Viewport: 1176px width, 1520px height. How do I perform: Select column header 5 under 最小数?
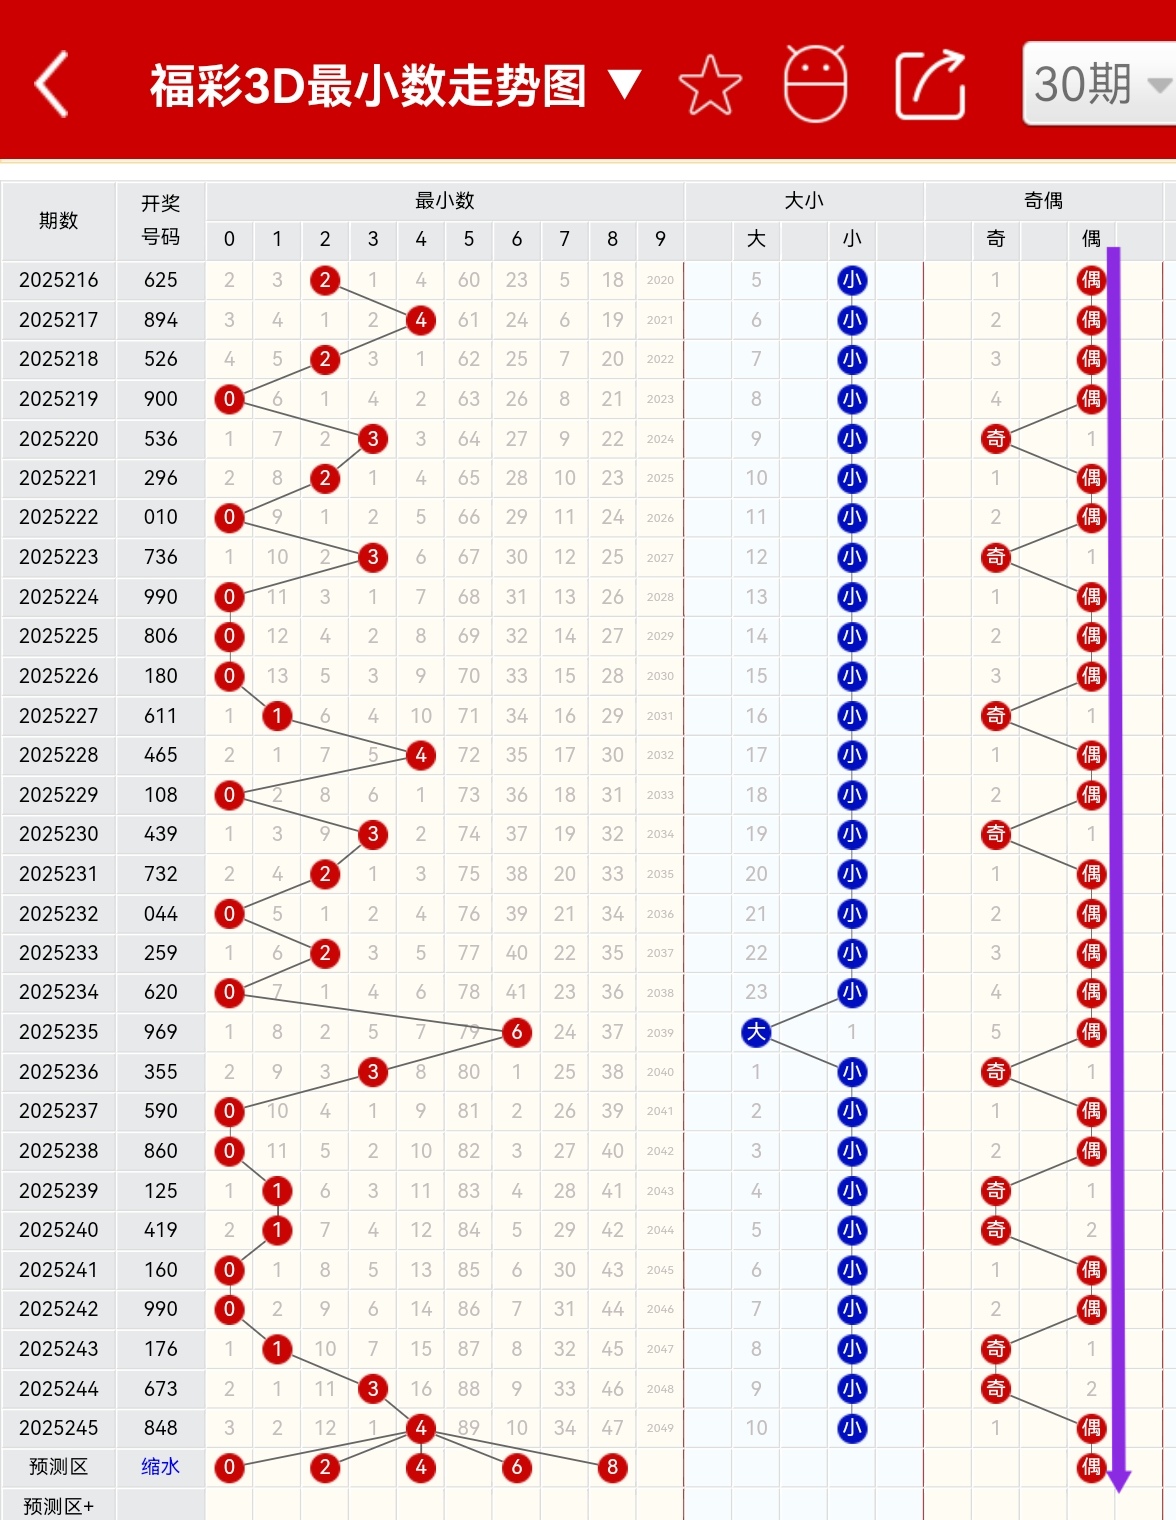(469, 239)
